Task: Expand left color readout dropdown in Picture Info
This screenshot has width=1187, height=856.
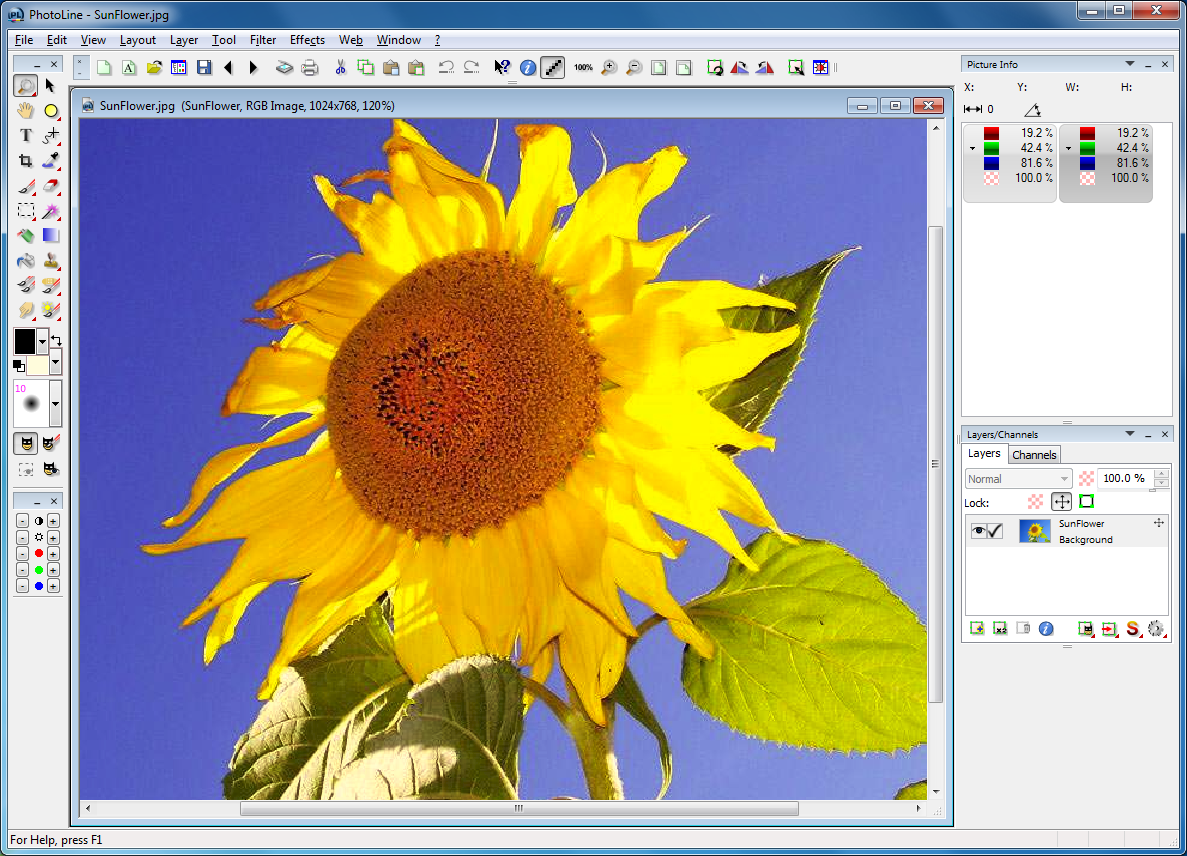Action: click(x=972, y=148)
